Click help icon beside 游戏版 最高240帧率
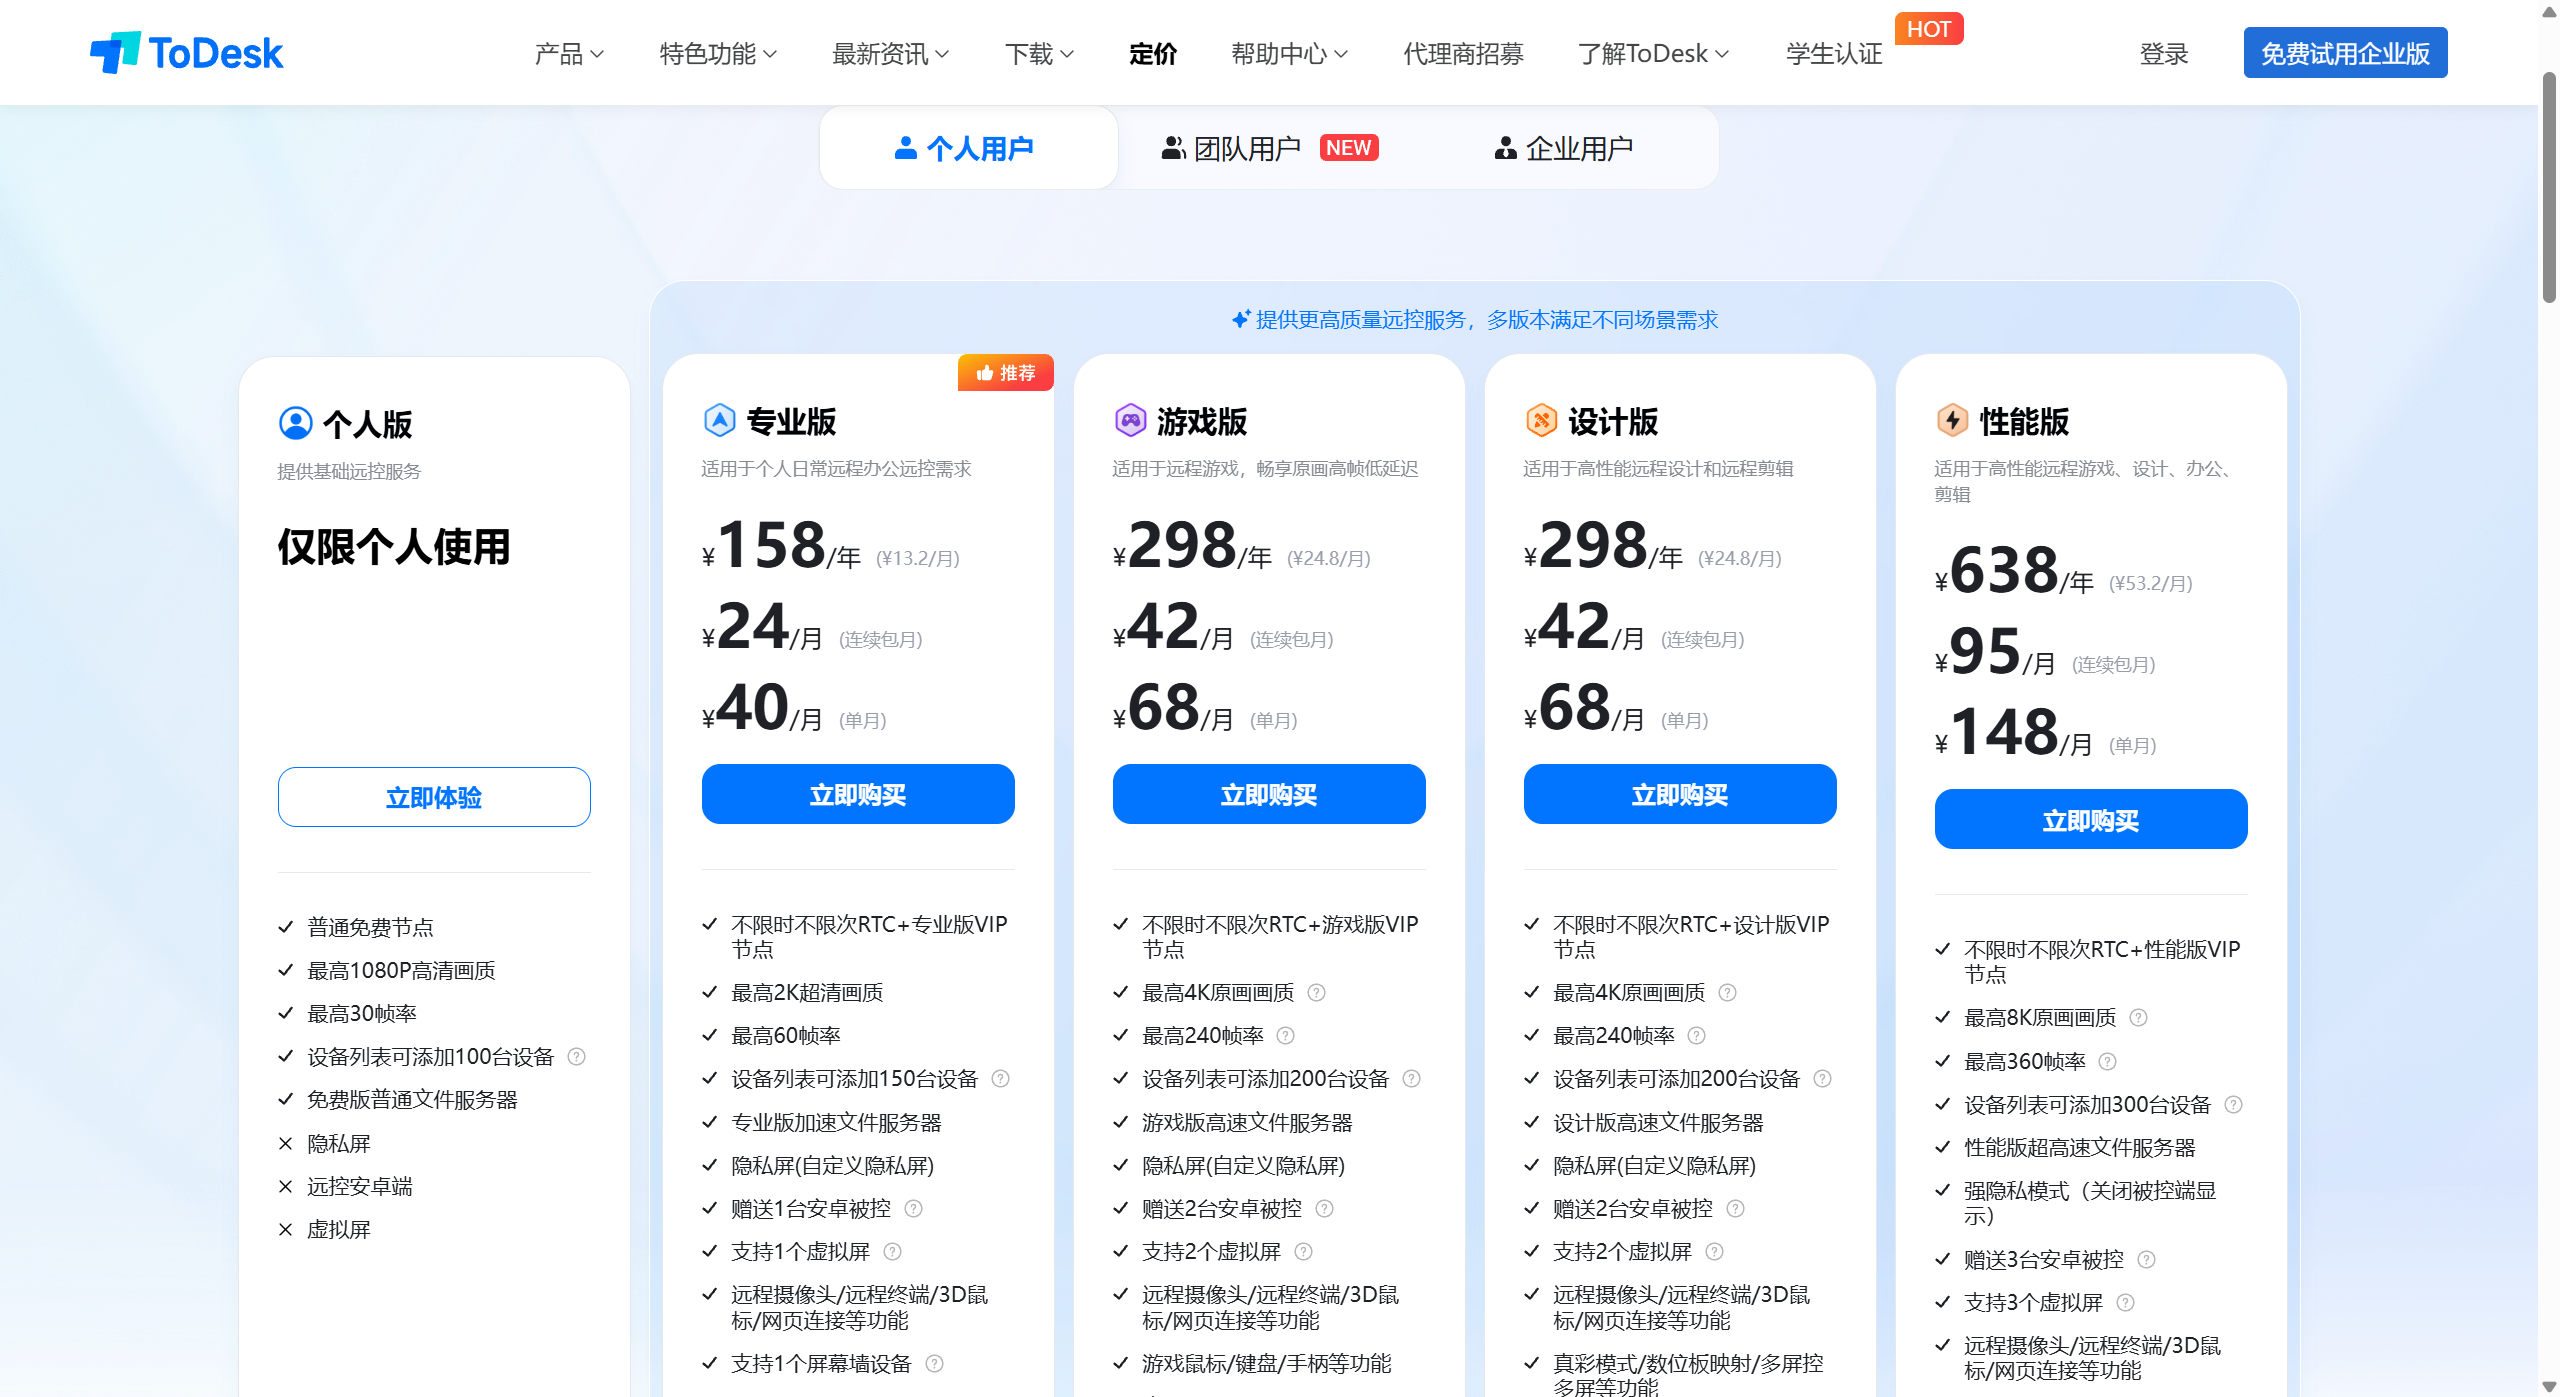 point(1285,1035)
